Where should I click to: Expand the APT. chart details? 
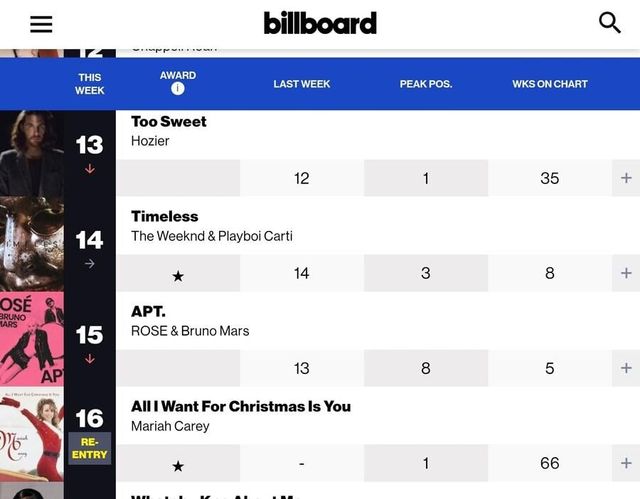(626, 368)
